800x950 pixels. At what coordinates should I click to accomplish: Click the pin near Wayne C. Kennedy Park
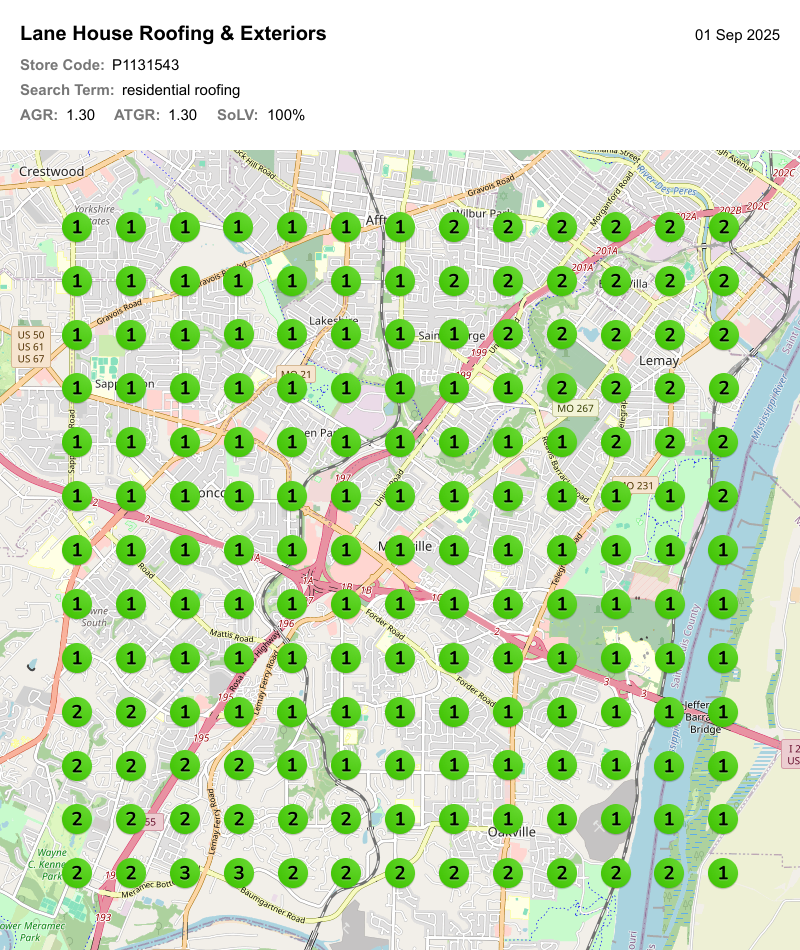(x=76, y=872)
